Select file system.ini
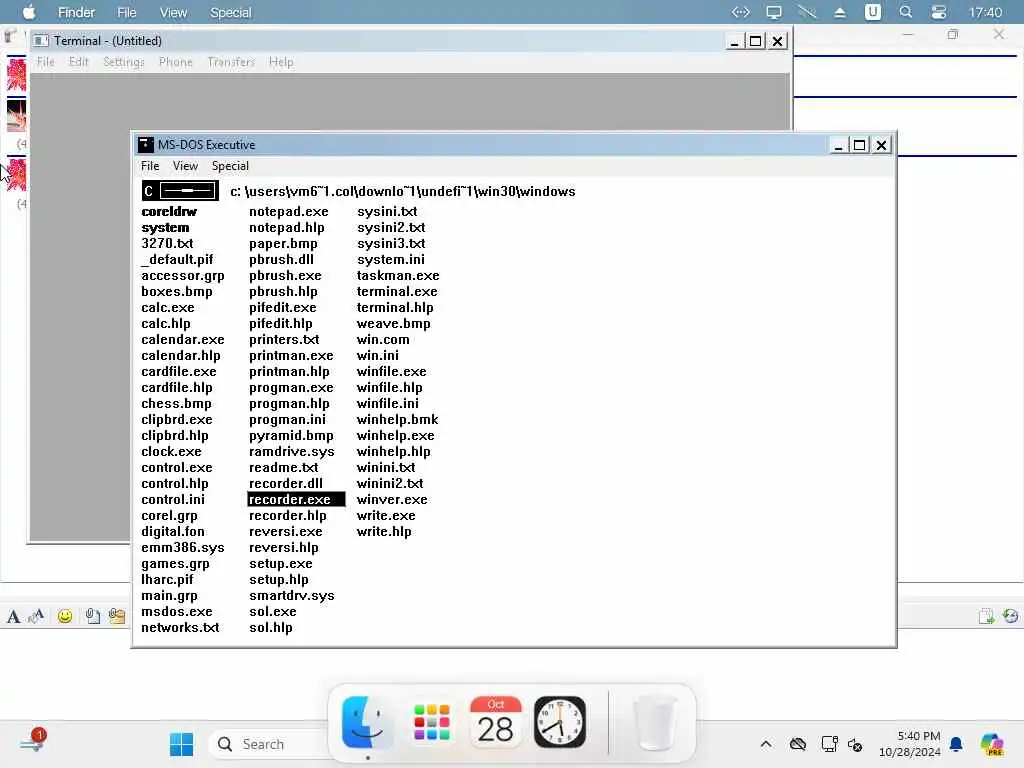1024x768 pixels. pos(391,260)
